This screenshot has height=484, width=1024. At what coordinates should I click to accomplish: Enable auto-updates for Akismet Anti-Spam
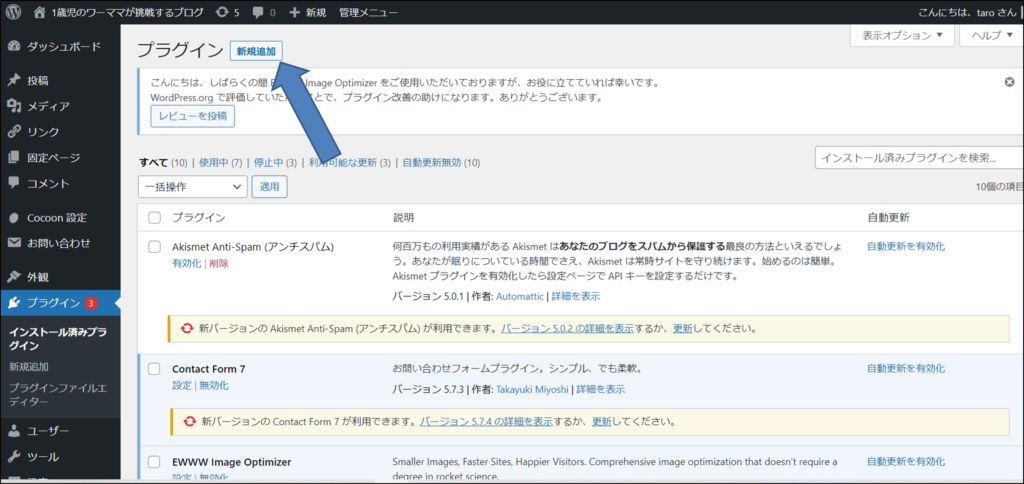coord(906,246)
